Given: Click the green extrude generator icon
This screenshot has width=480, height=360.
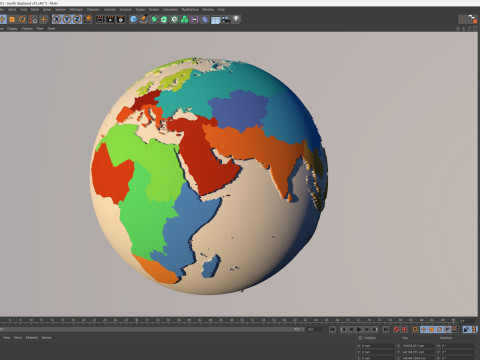Looking at the screenshot, I should (x=164, y=19).
